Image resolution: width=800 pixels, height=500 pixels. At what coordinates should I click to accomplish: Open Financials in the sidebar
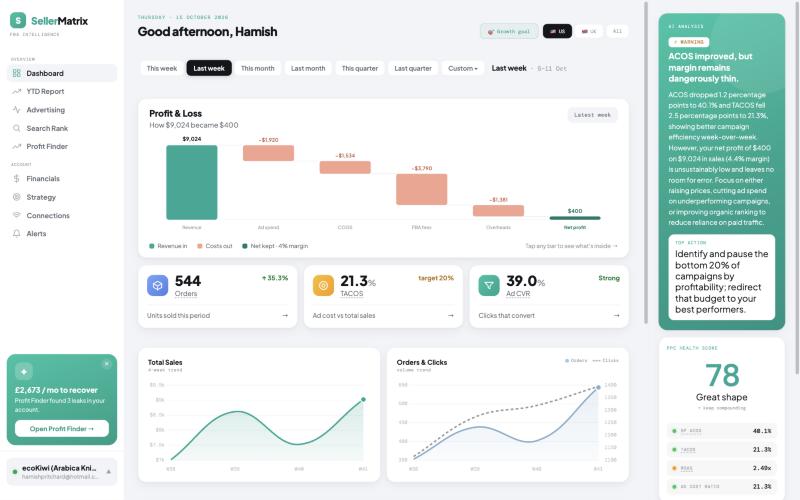click(62, 179)
